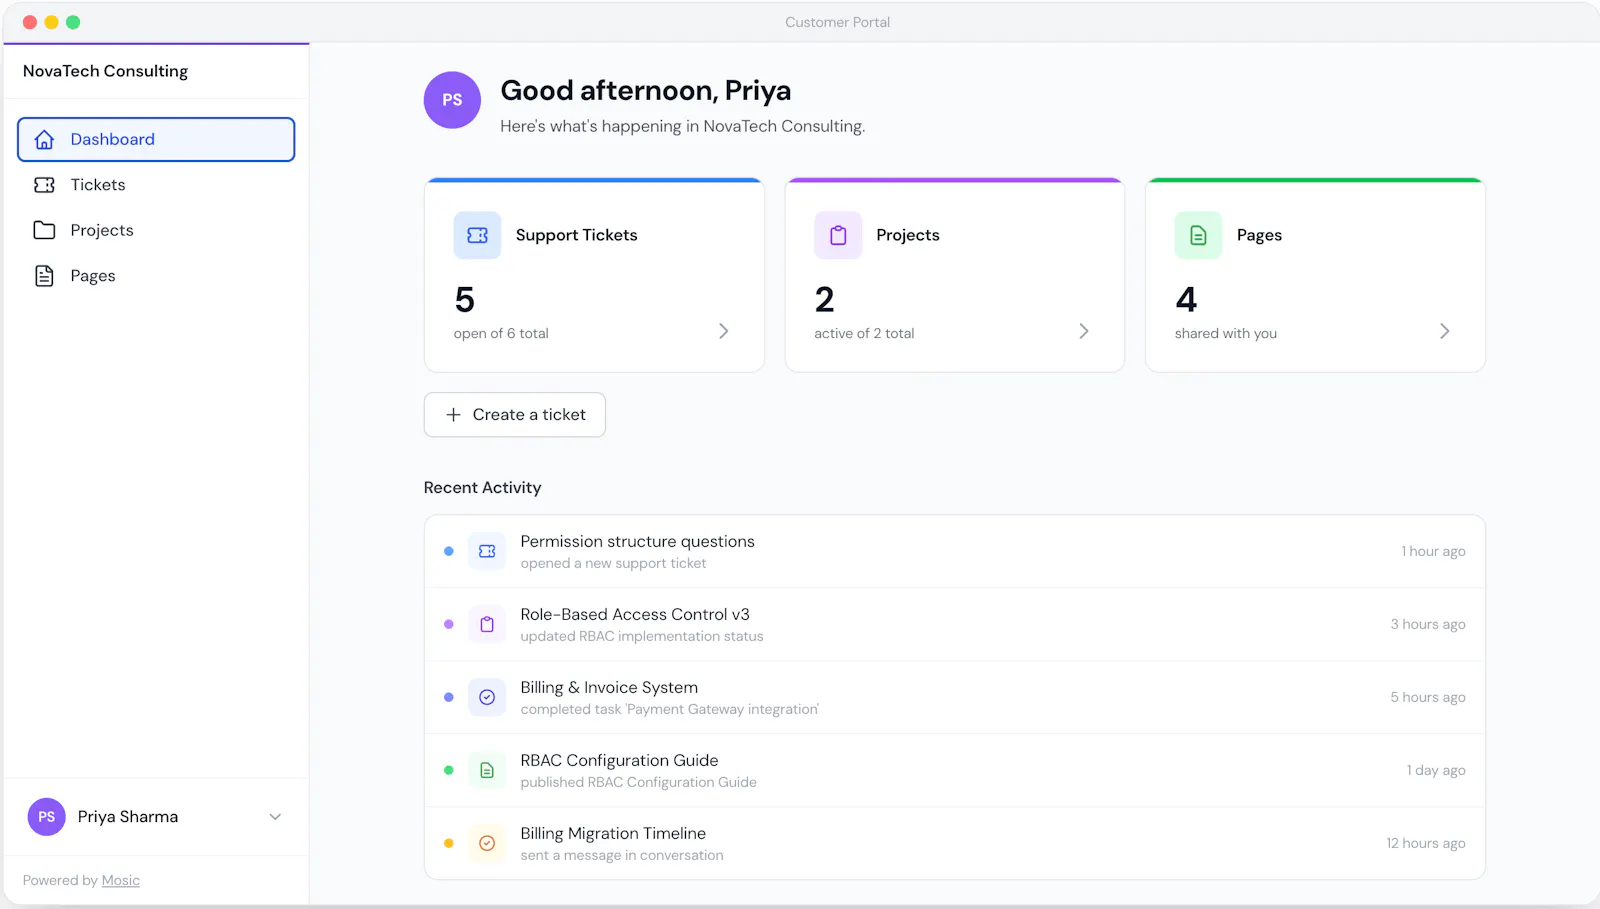
Task: Click document icon beside RBAC Configuration Guide
Action: [487, 770]
